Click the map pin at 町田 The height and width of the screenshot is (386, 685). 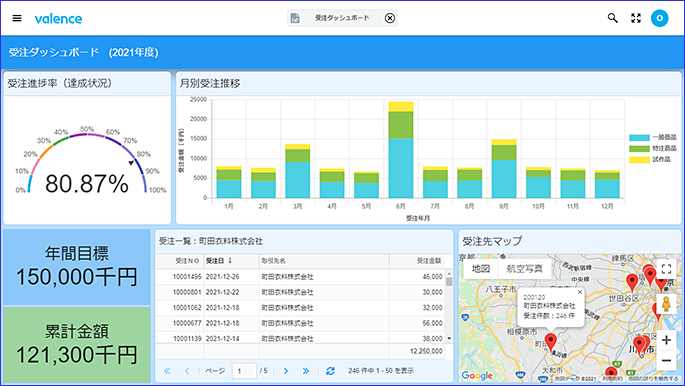pos(551,342)
